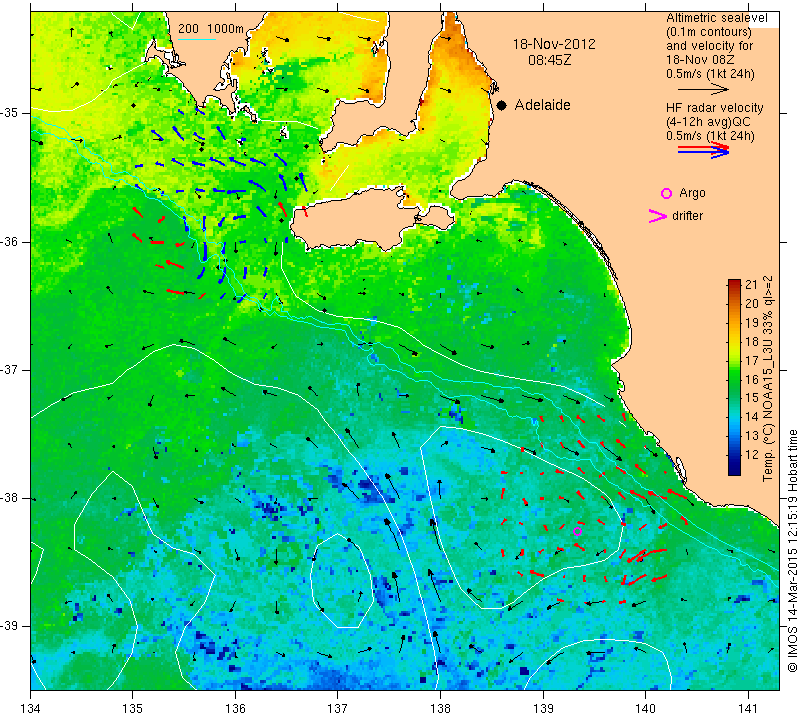Click the 'HF radar velocity' legend text
This screenshot has width=800, height=720.
click(715, 108)
